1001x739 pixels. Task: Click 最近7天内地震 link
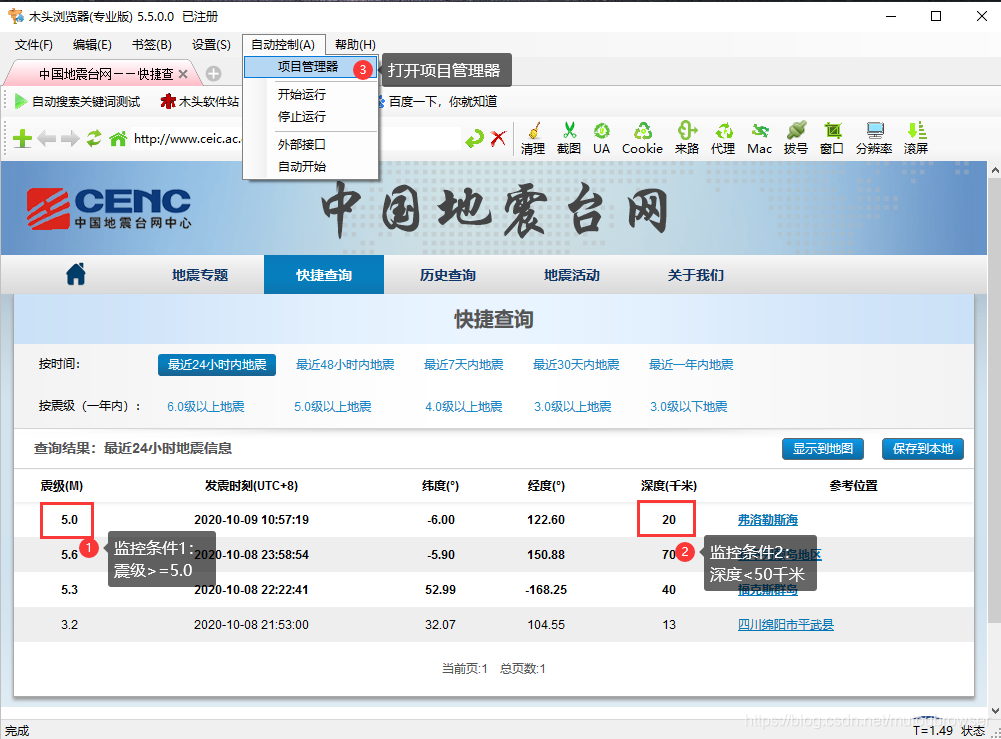pos(463,364)
